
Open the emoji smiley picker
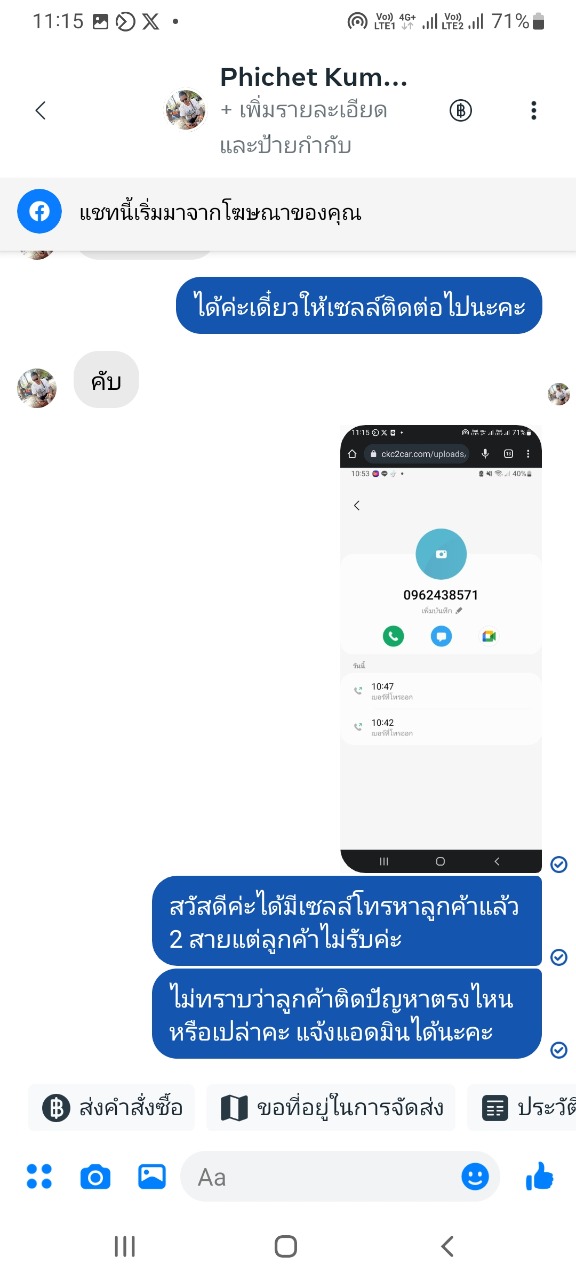tap(475, 1177)
